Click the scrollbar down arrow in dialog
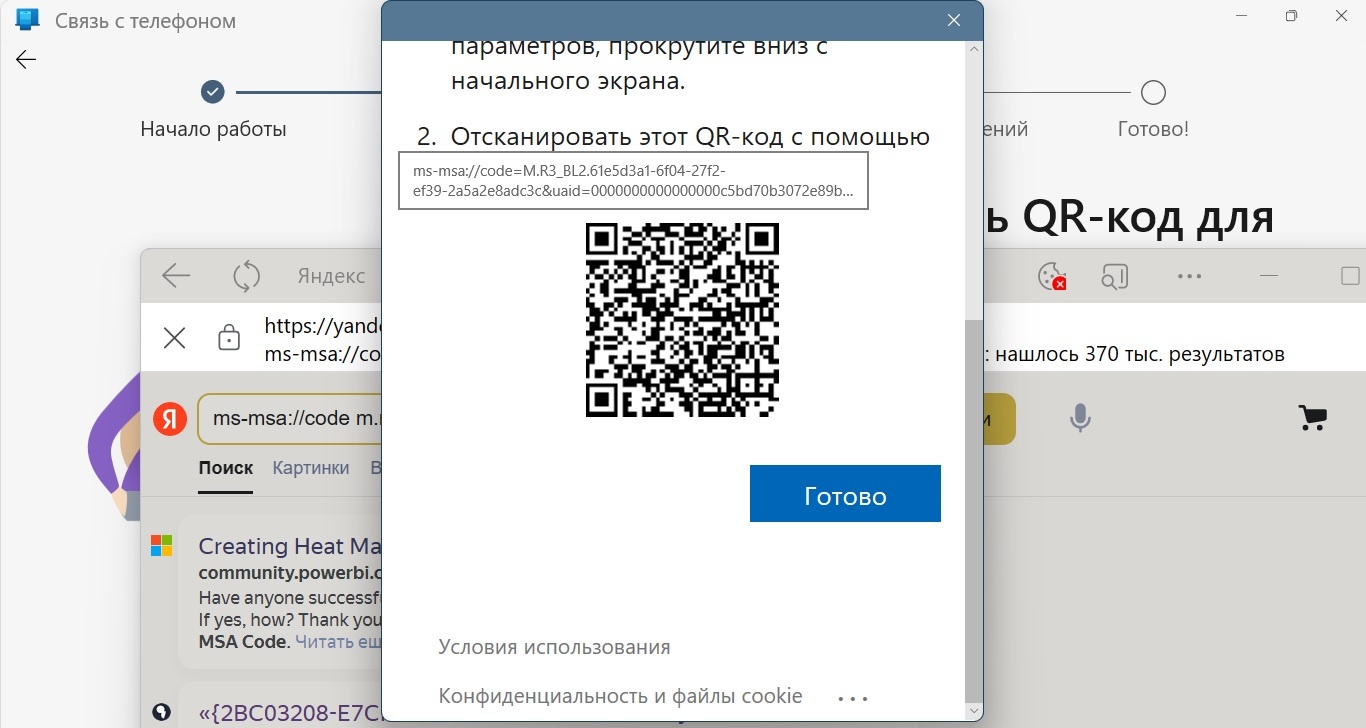This screenshot has width=1366, height=728. [974, 710]
